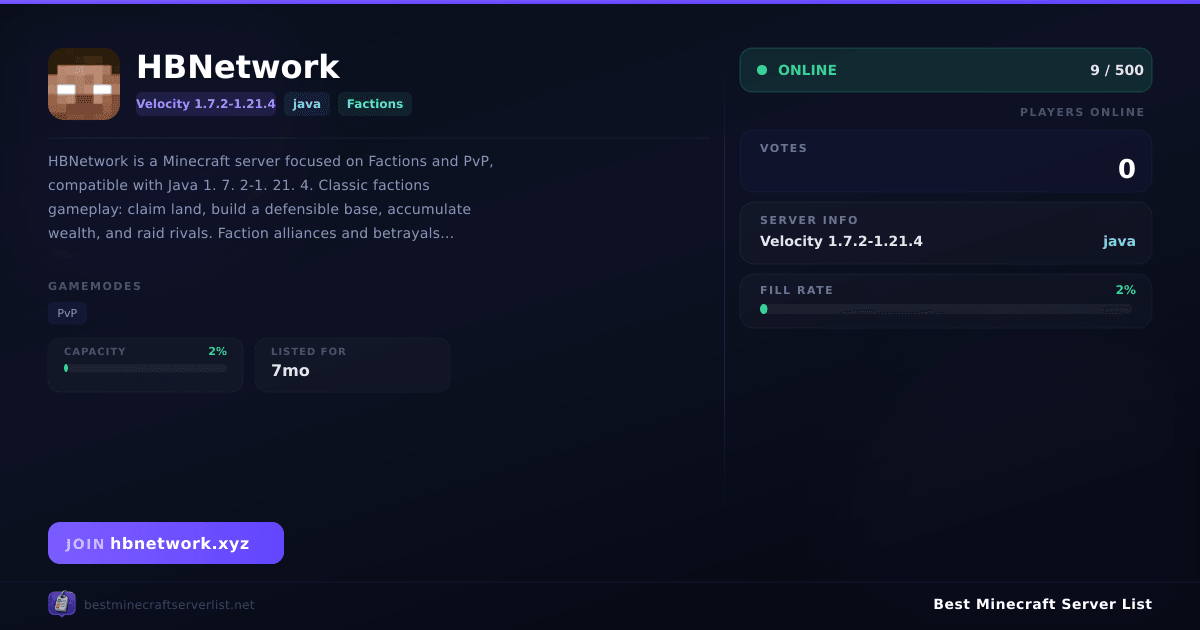Select the Factions tag
Screen dimensions: 1200x630
point(375,104)
